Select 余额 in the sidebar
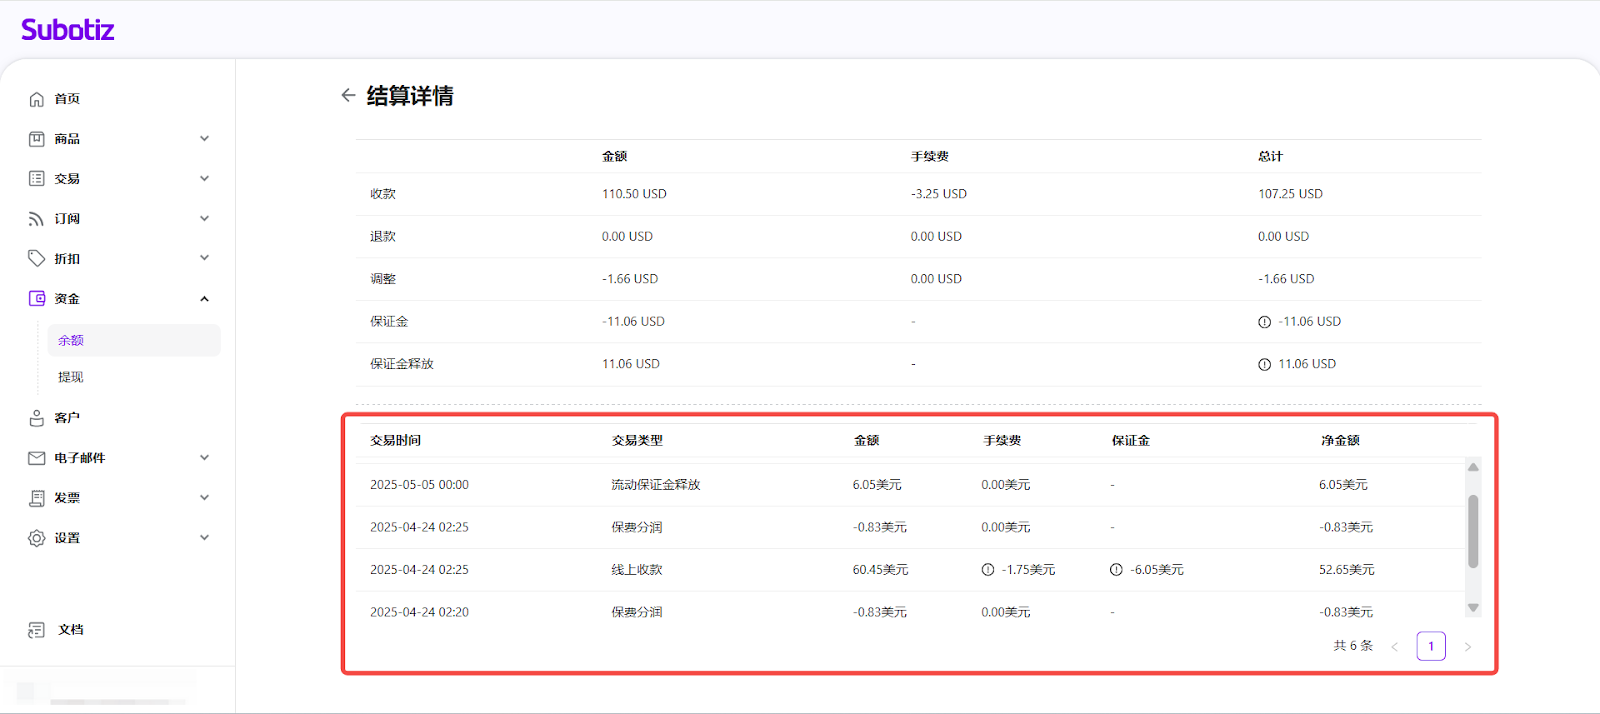Viewport: 1600px width, 714px height. (71, 341)
